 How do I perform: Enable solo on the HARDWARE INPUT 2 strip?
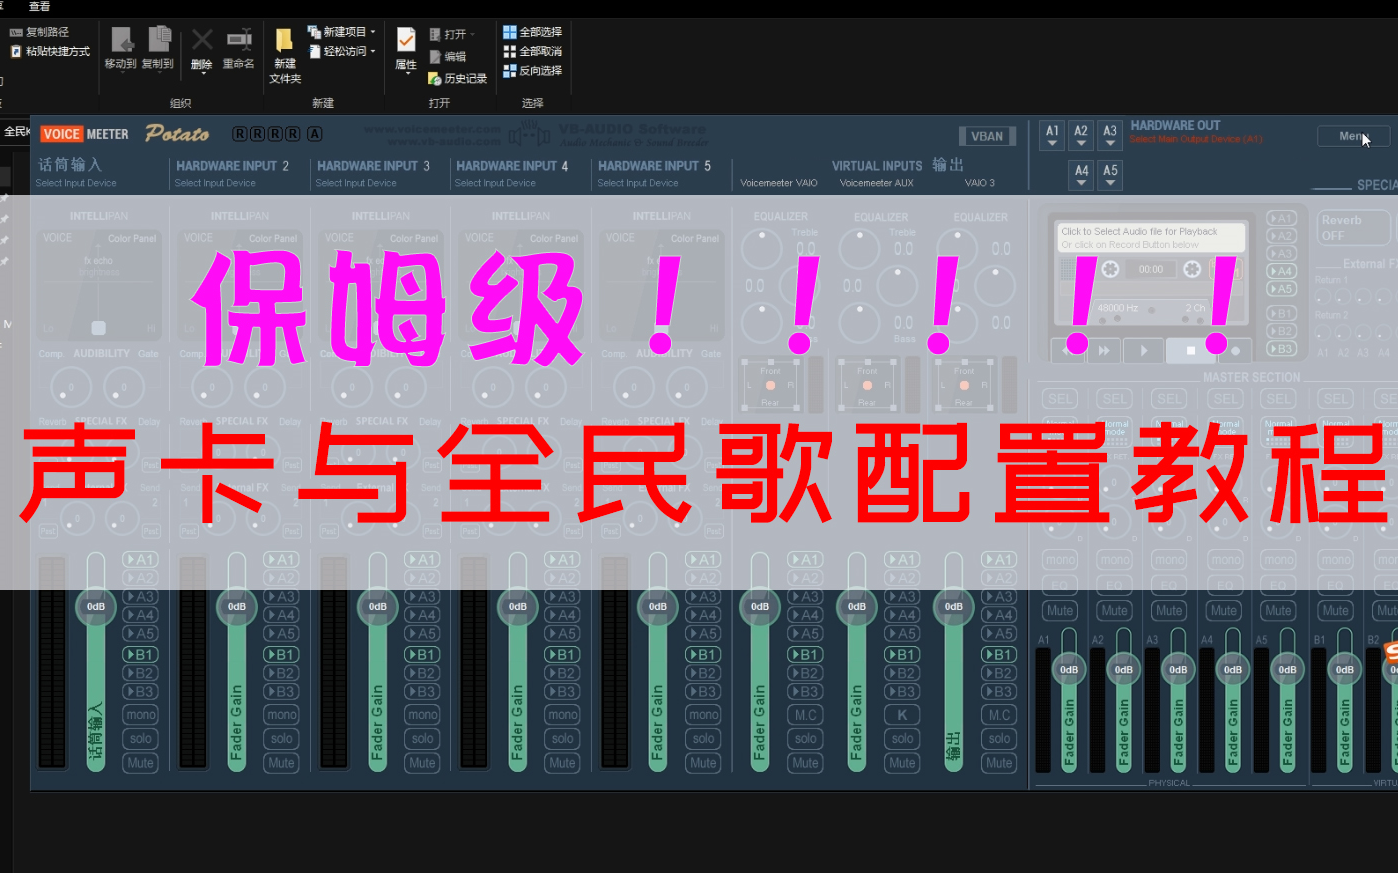tap(281, 738)
